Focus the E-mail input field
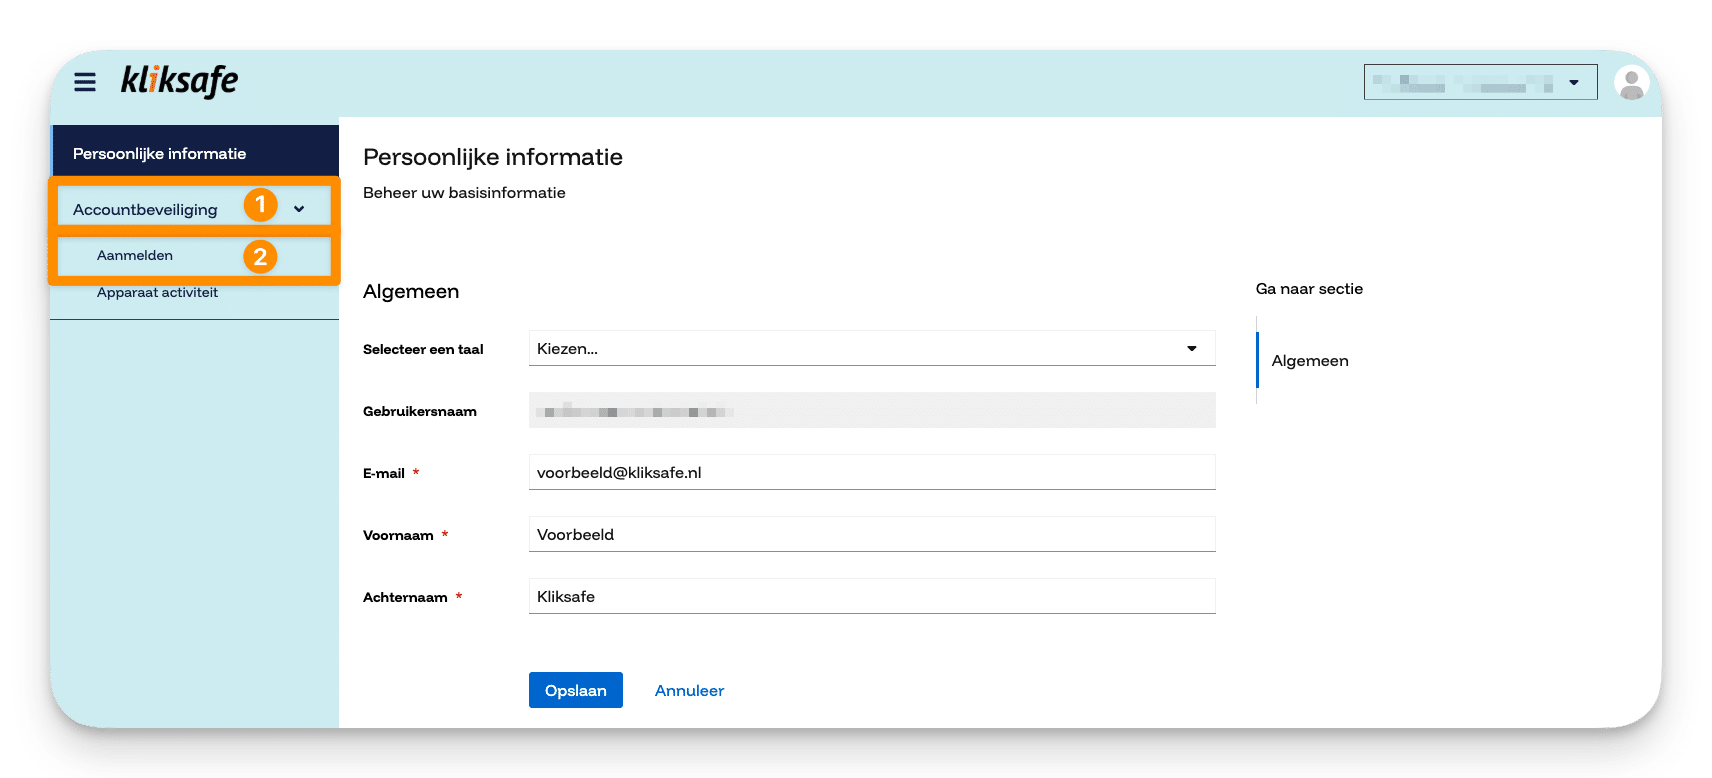1712x778 pixels. (871, 473)
